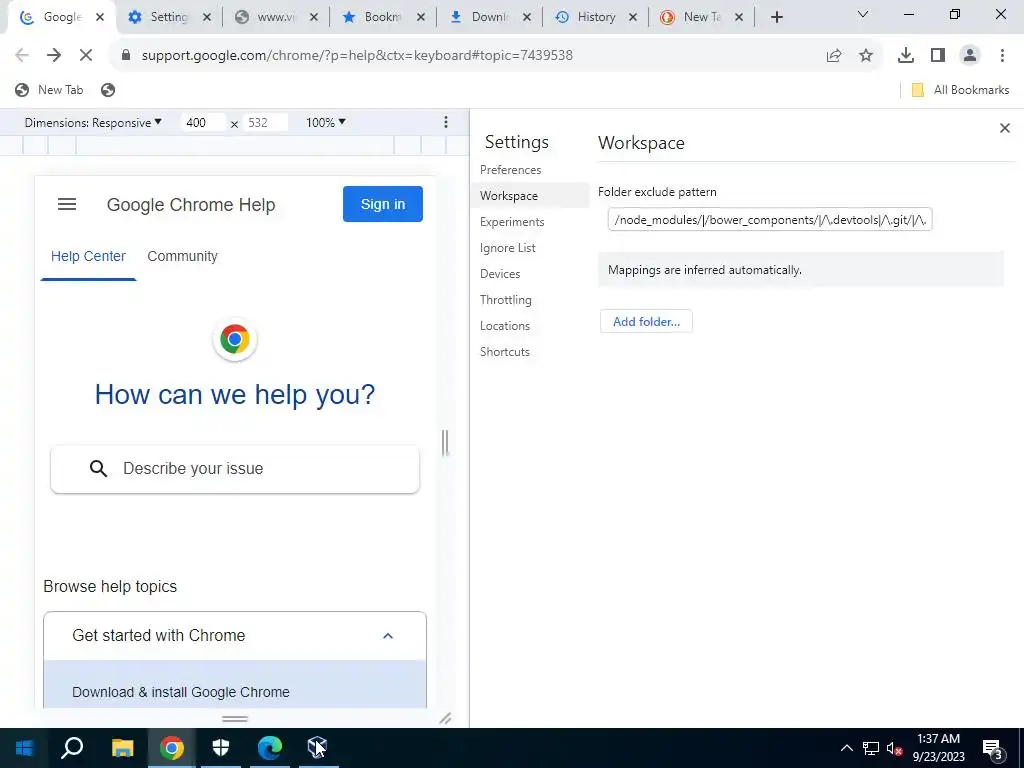This screenshot has height=768, width=1024.
Task: Open Dimensions: Responsive dropdown
Action: pyautogui.click(x=93, y=123)
